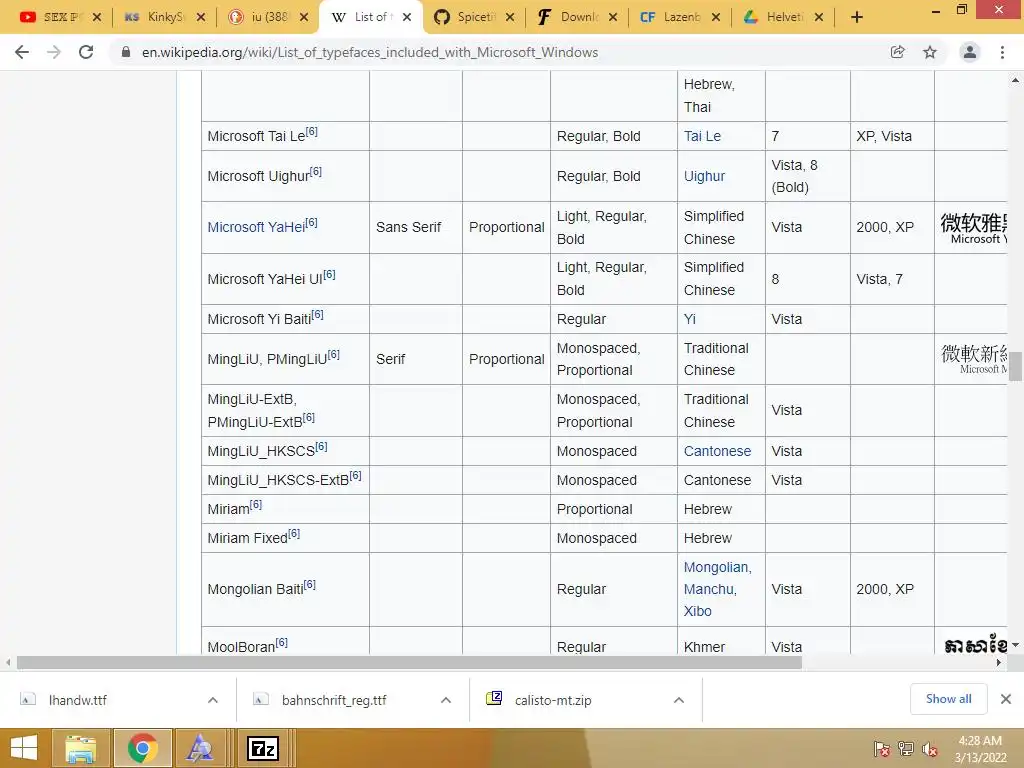Open Chrome three-dot menu

click(x=1002, y=52)
